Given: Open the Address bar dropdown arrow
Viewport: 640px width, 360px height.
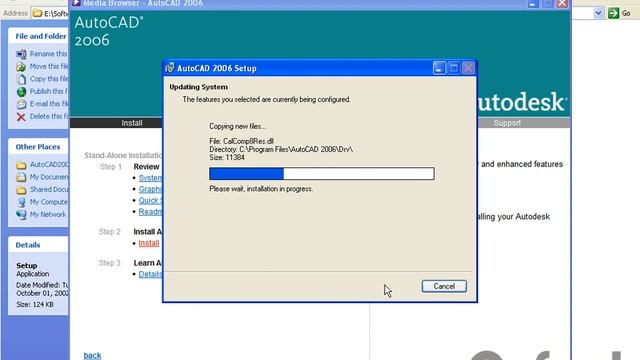Looking at the screenshot, I should tap(598, 13).
